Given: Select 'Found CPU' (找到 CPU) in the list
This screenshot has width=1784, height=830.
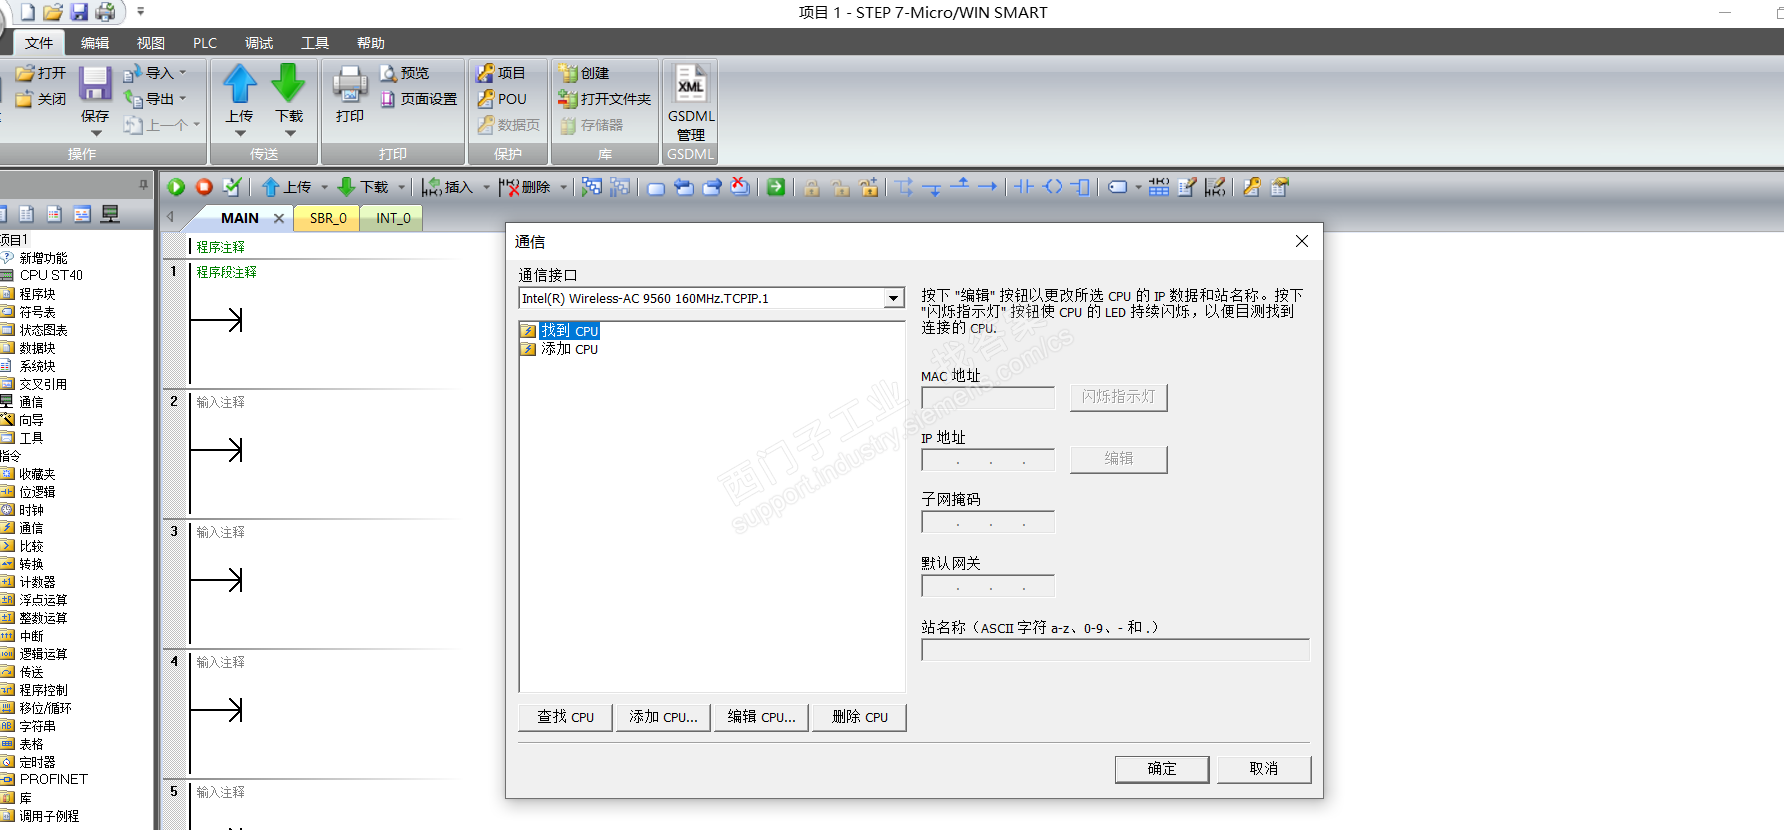Looking at the screenshot, I should click(x=569, y=331).
